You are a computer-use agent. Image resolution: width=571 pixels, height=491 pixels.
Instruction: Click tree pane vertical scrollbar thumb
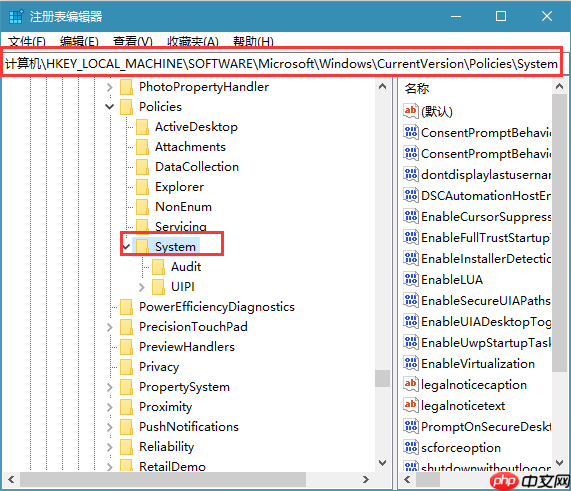click(x=382, y=378)
